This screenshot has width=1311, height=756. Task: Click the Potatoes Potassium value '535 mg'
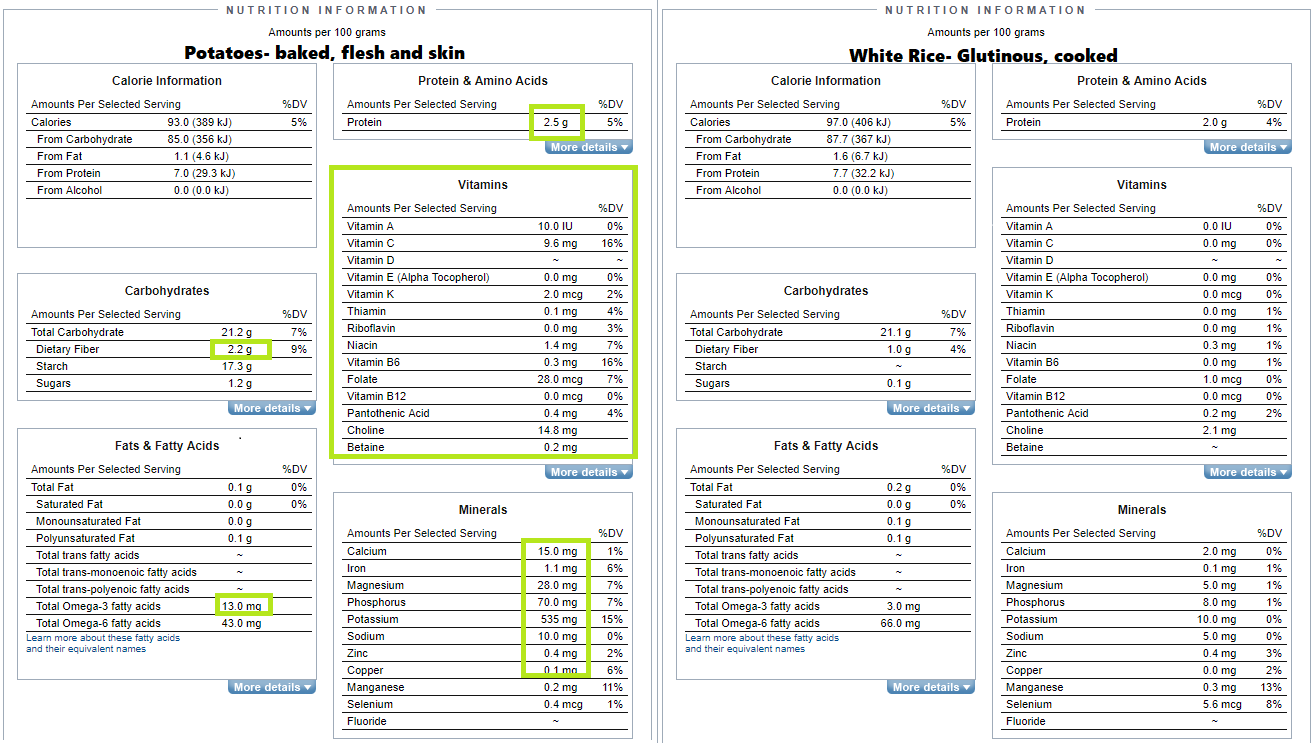[559, 619]
